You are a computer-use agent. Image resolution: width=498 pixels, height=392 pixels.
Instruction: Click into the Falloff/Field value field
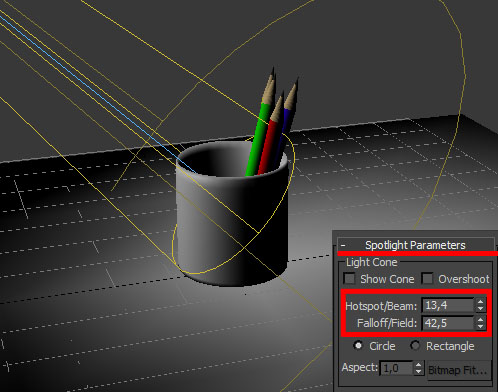click(448, 323)
